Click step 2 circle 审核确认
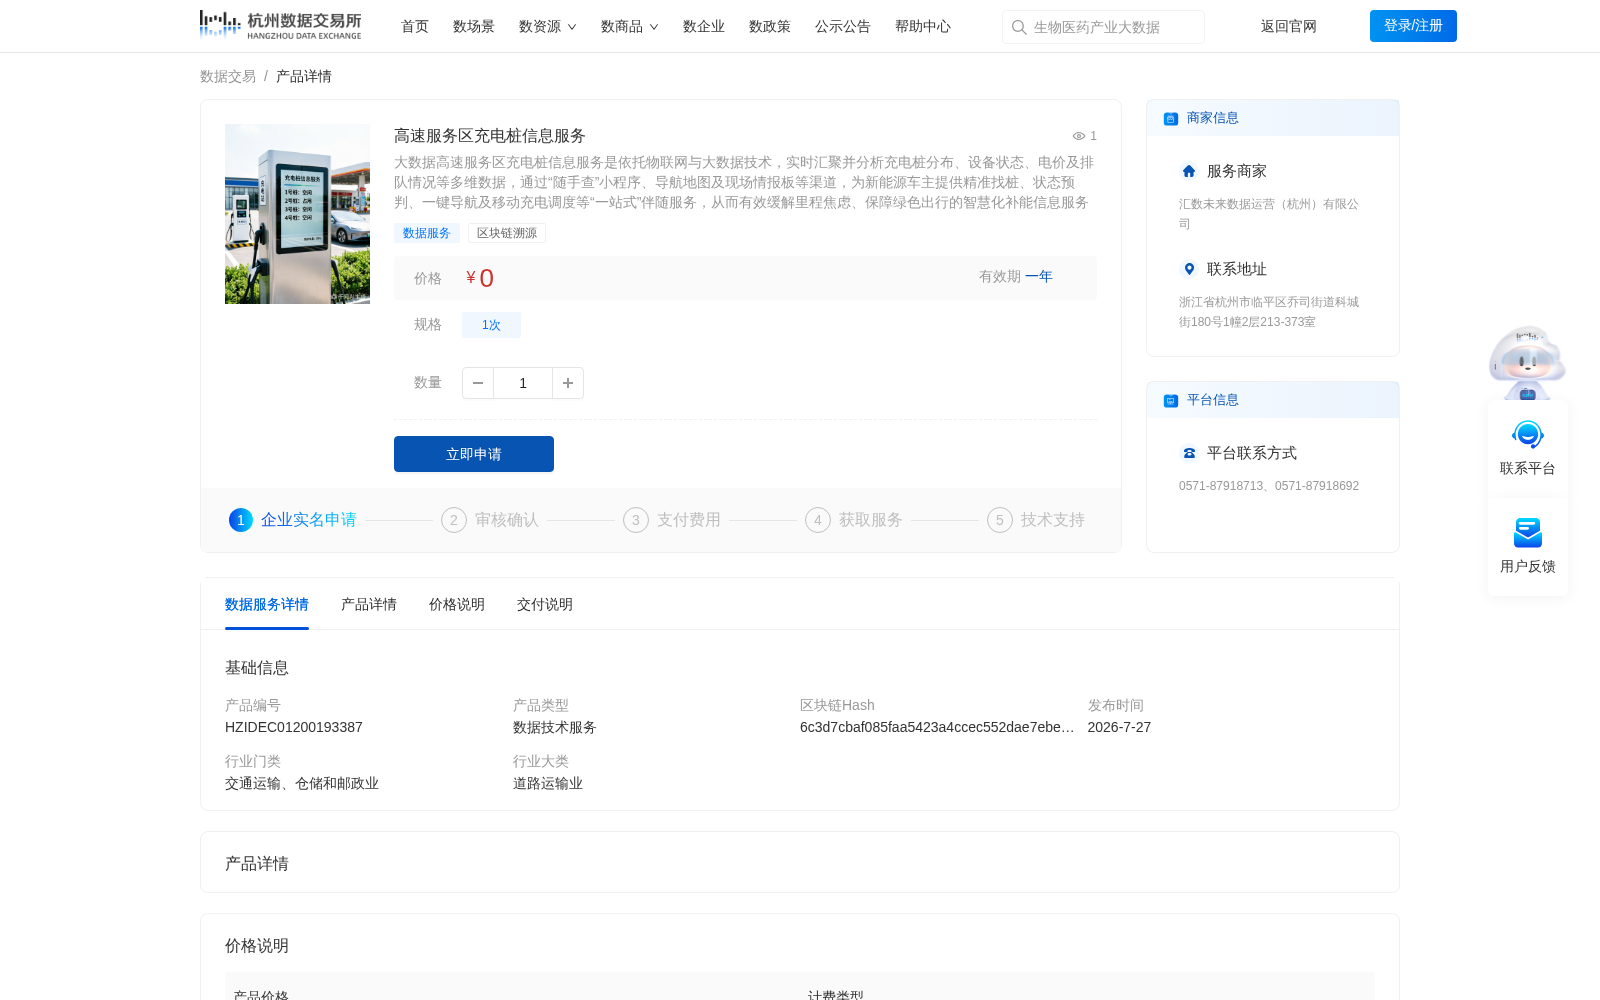This screenshot has height=1000, width=1600. [454, 520]
